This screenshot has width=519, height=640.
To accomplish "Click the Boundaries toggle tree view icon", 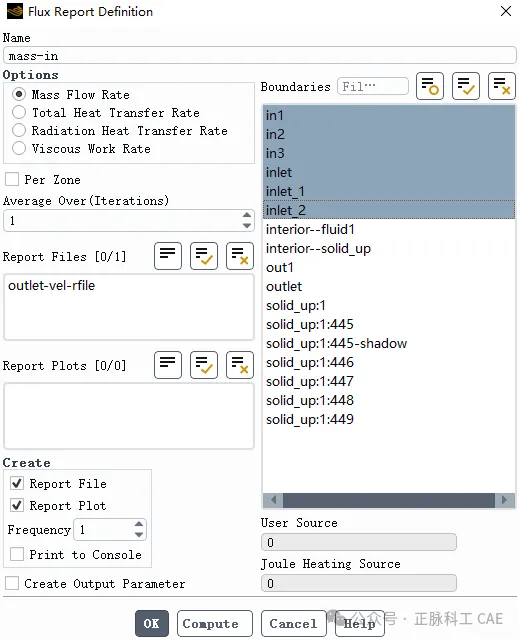I will pos(430,86).
